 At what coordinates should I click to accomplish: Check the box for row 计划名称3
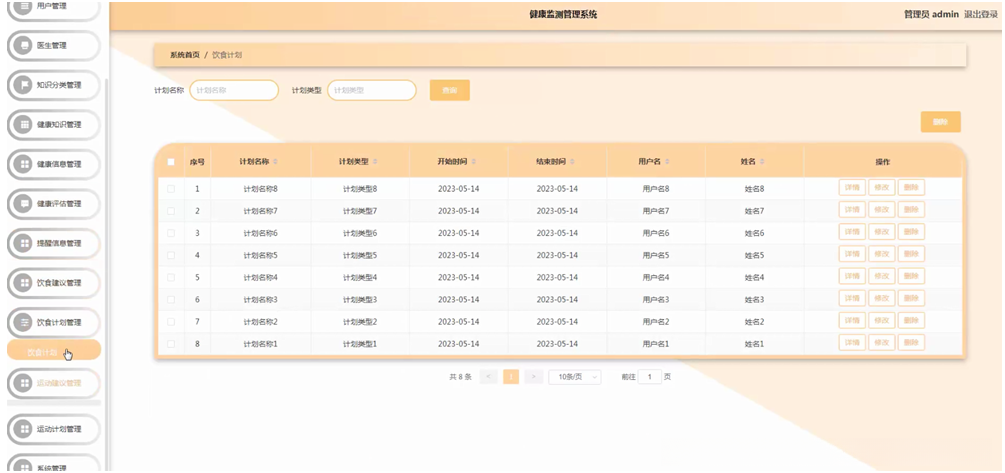coord(171,299)
